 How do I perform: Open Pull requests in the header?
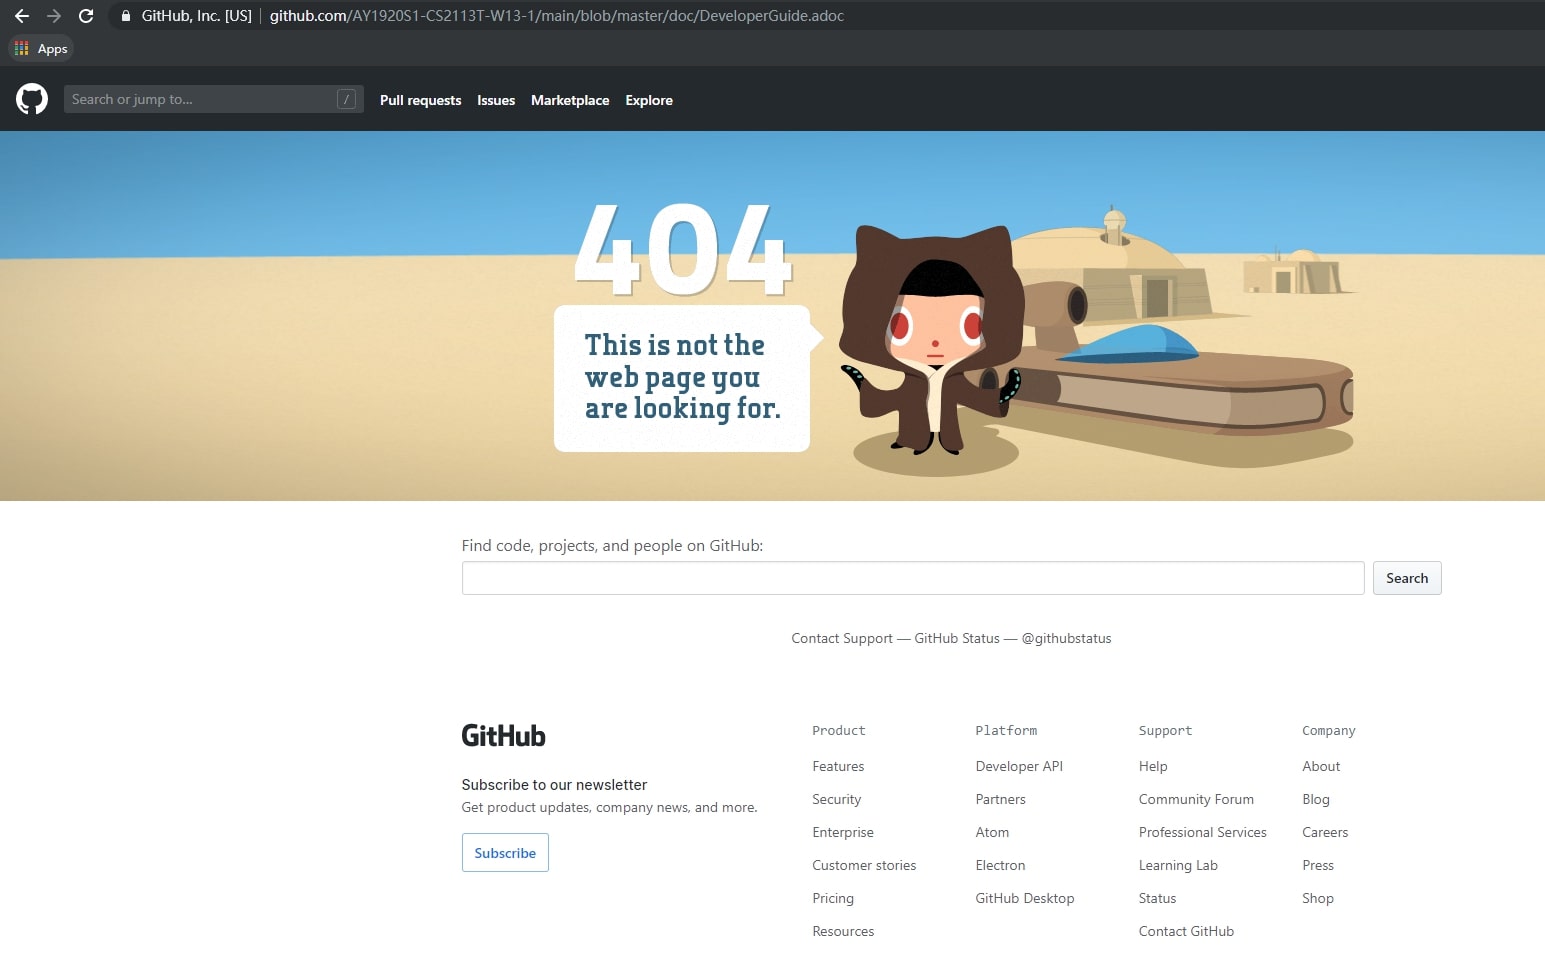pos(420,100)
